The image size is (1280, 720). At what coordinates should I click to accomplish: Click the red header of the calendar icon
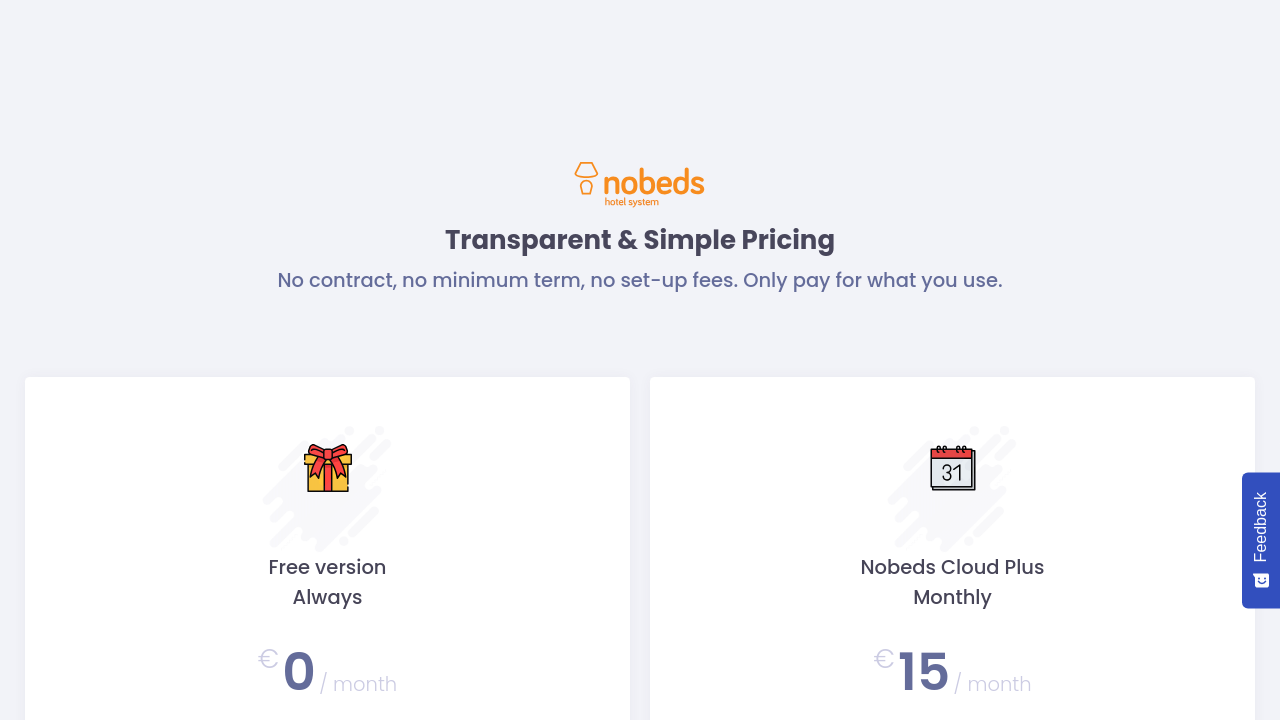click(951, 452)
